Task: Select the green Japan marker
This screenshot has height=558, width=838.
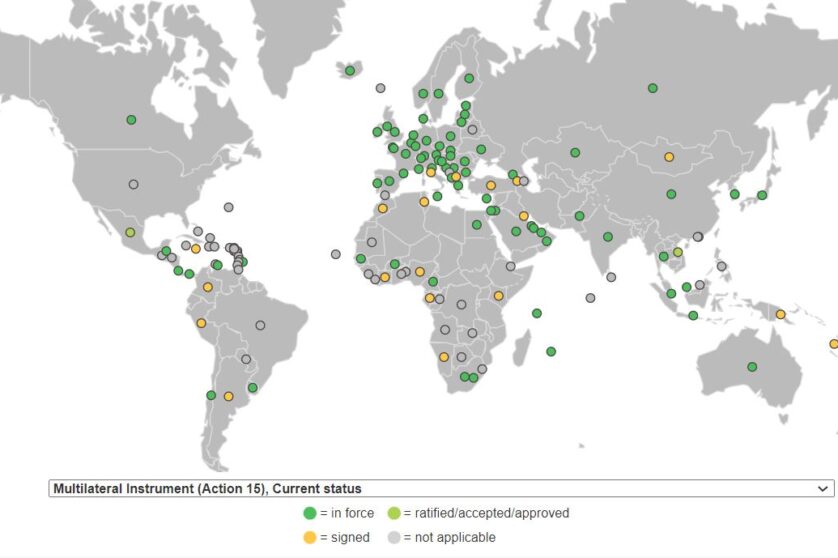Action: 762,195
